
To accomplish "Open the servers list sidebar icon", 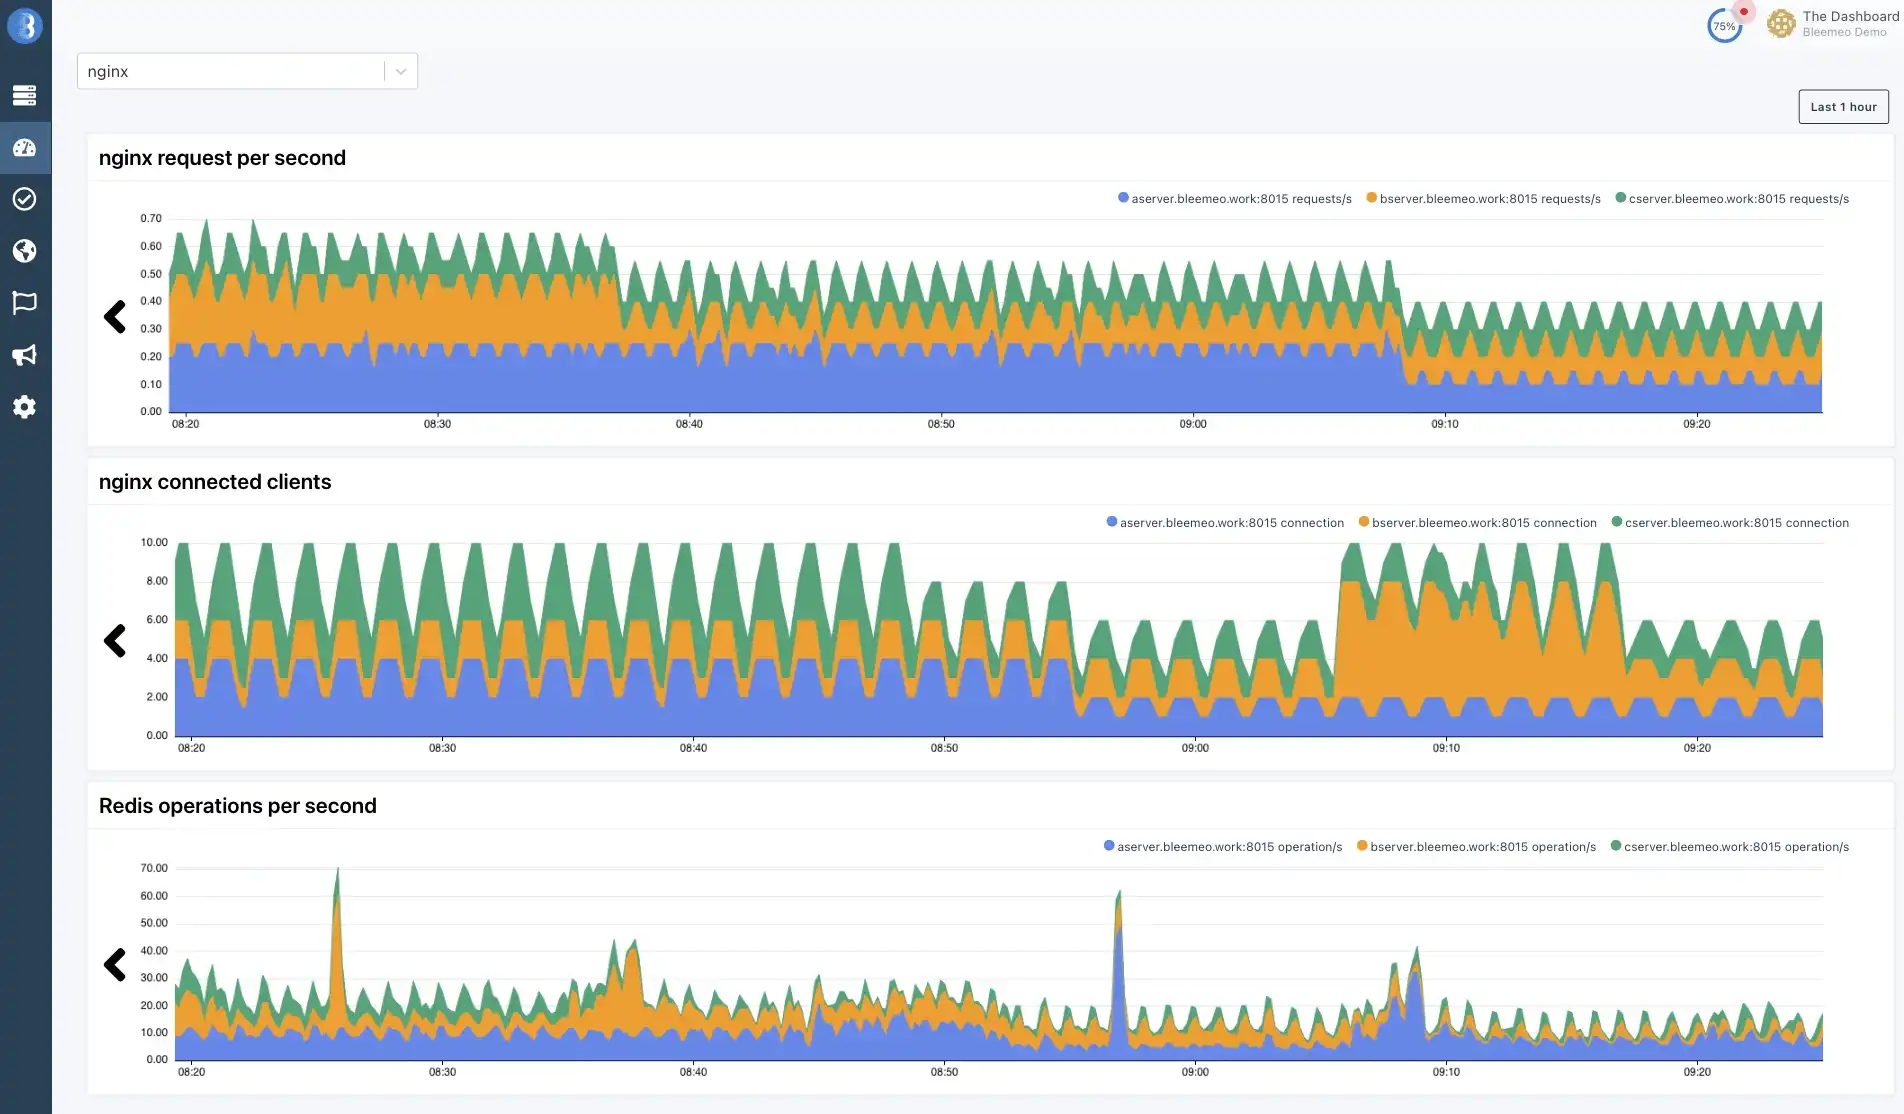I will point(25,96).
